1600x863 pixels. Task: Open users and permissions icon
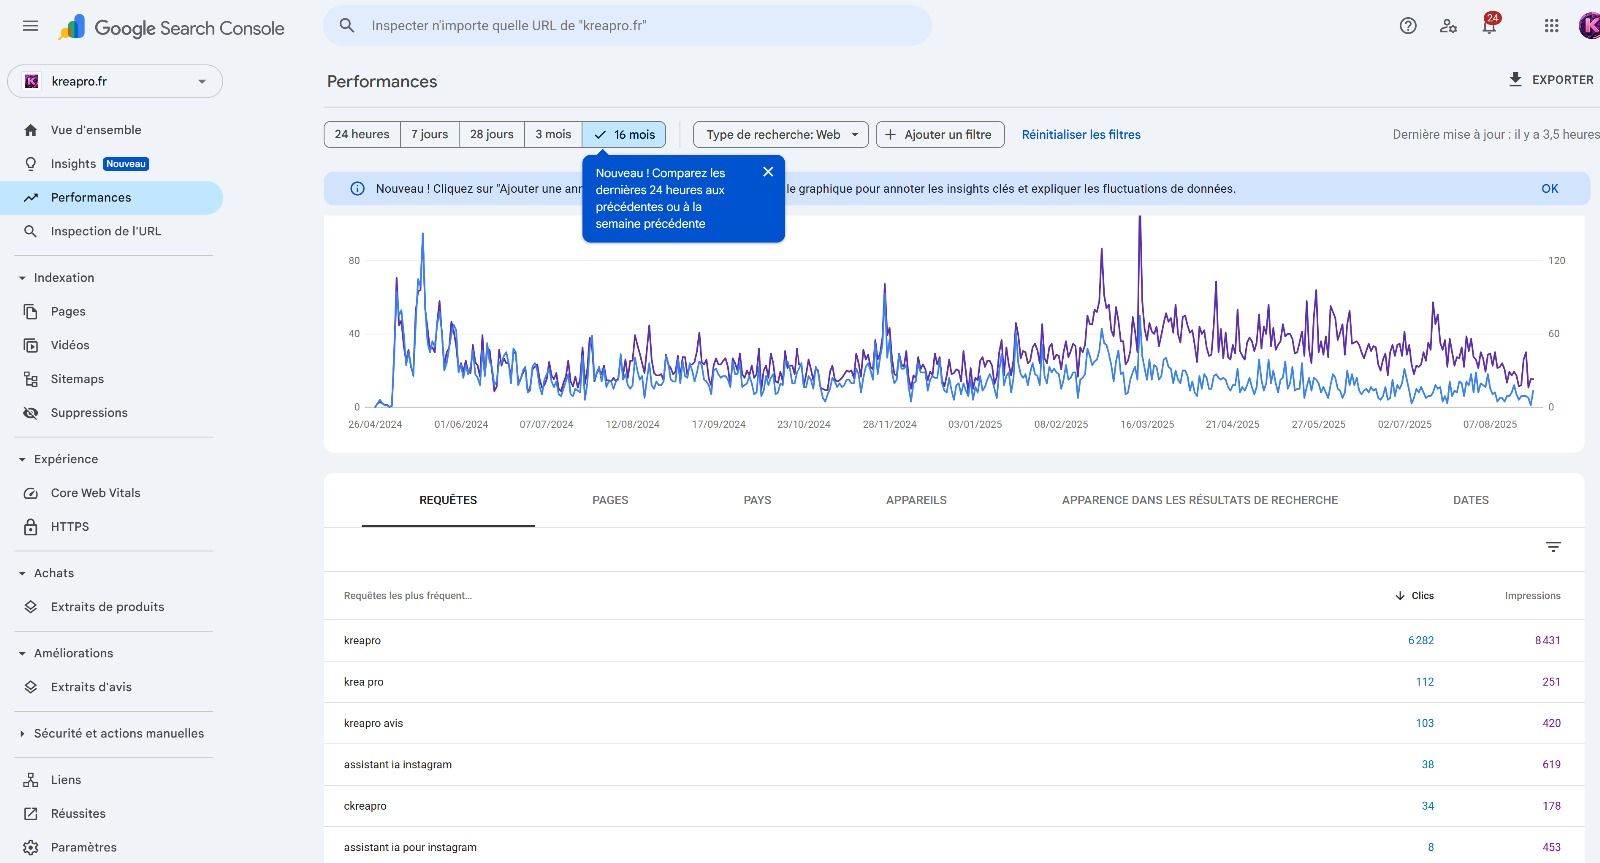pyautogui.click(x=1448, y=26)
